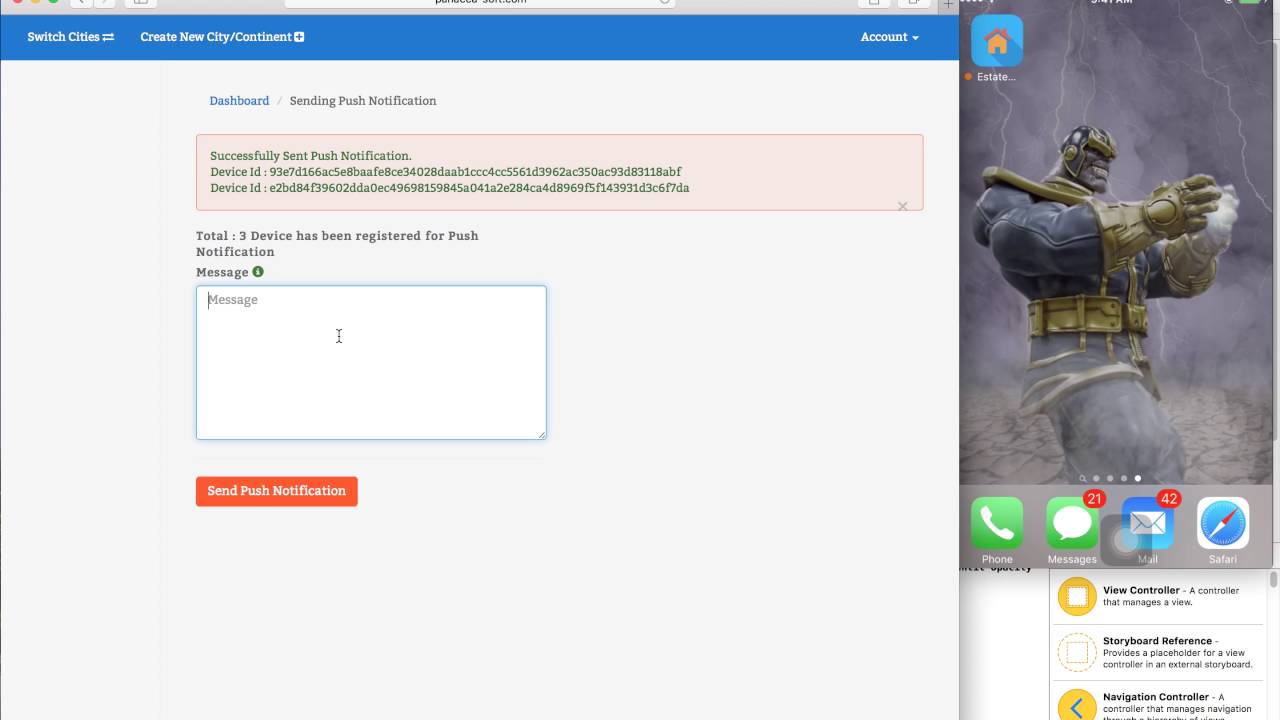Click the green info icon beside Message
Image resolution: width=1280 pixels, height=720 pixels.
coord(258,272)
